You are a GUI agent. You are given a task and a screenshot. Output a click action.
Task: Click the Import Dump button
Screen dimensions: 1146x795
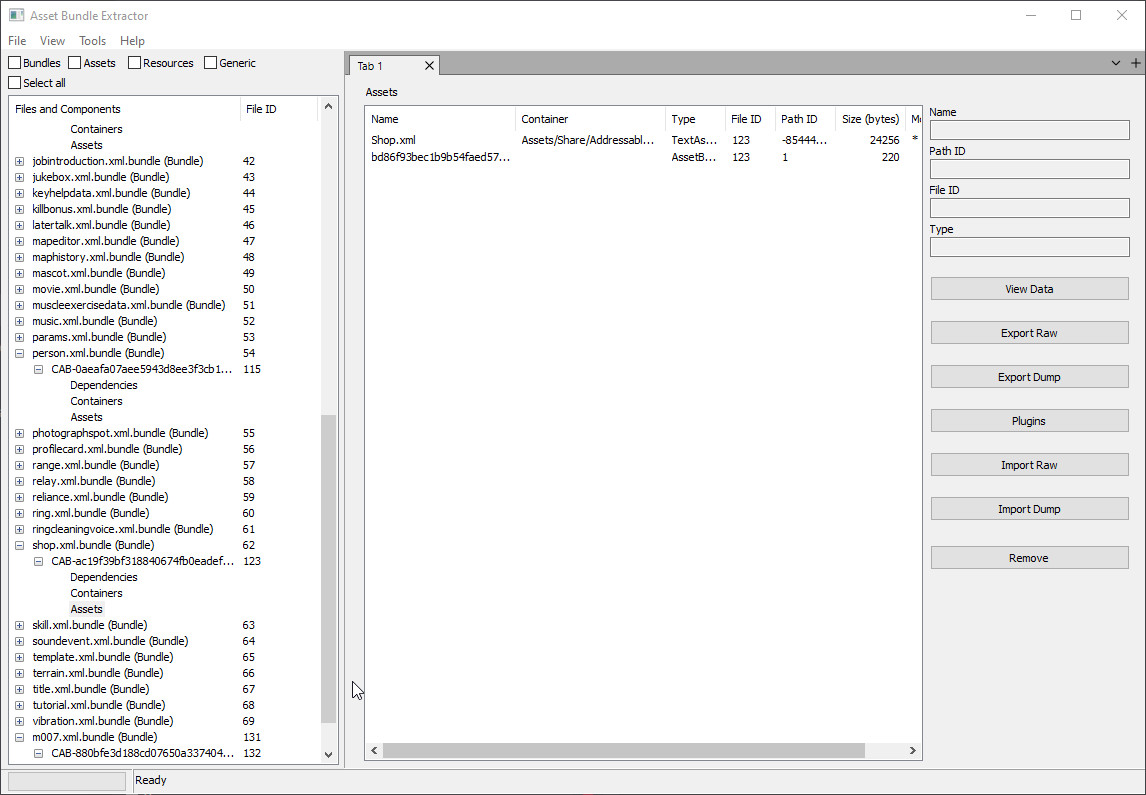(1029, 508)
